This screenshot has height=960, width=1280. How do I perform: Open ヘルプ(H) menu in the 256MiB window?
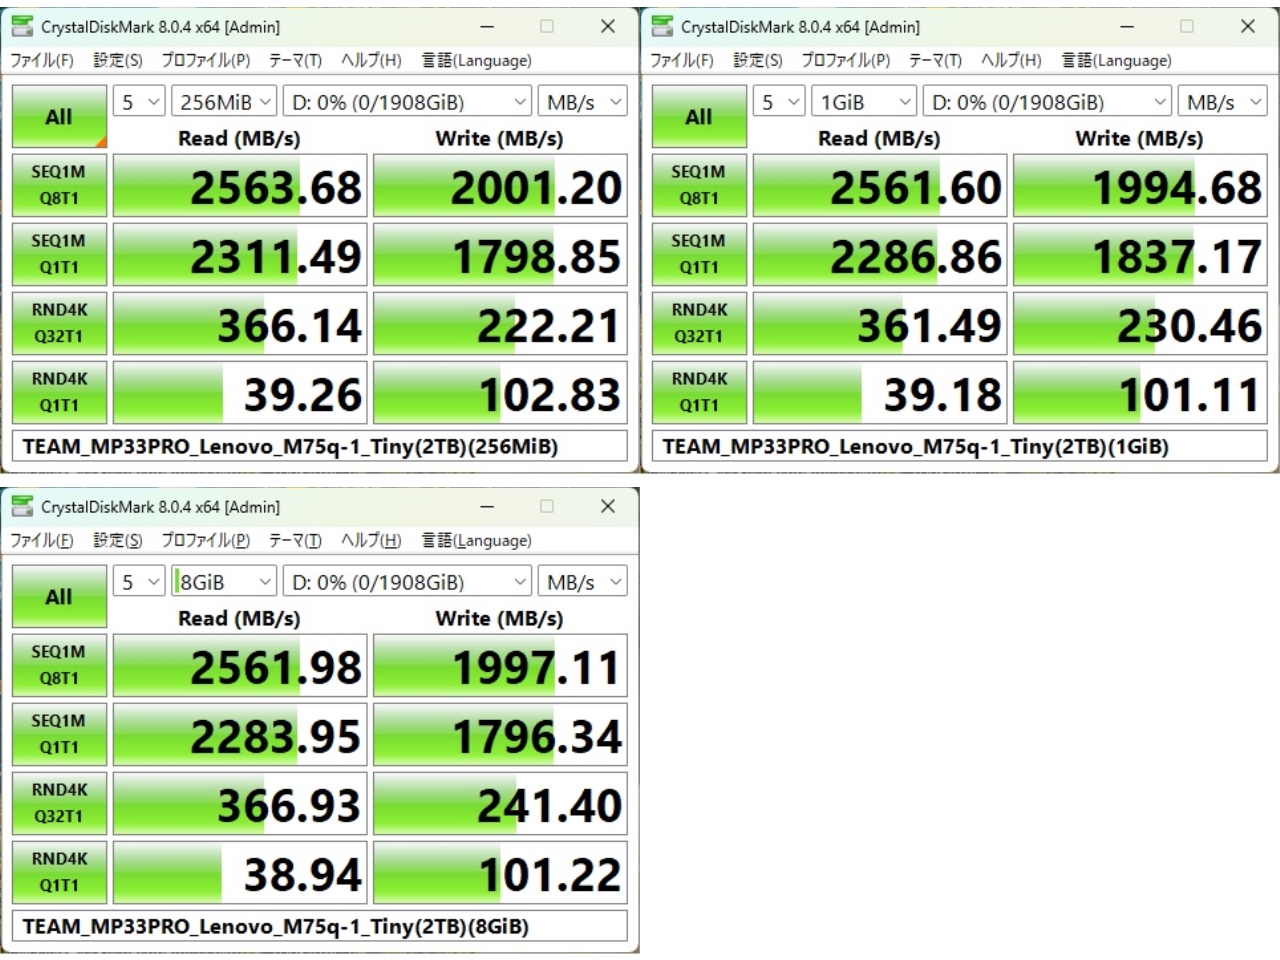pyautogui.click(x=371, y=60)
